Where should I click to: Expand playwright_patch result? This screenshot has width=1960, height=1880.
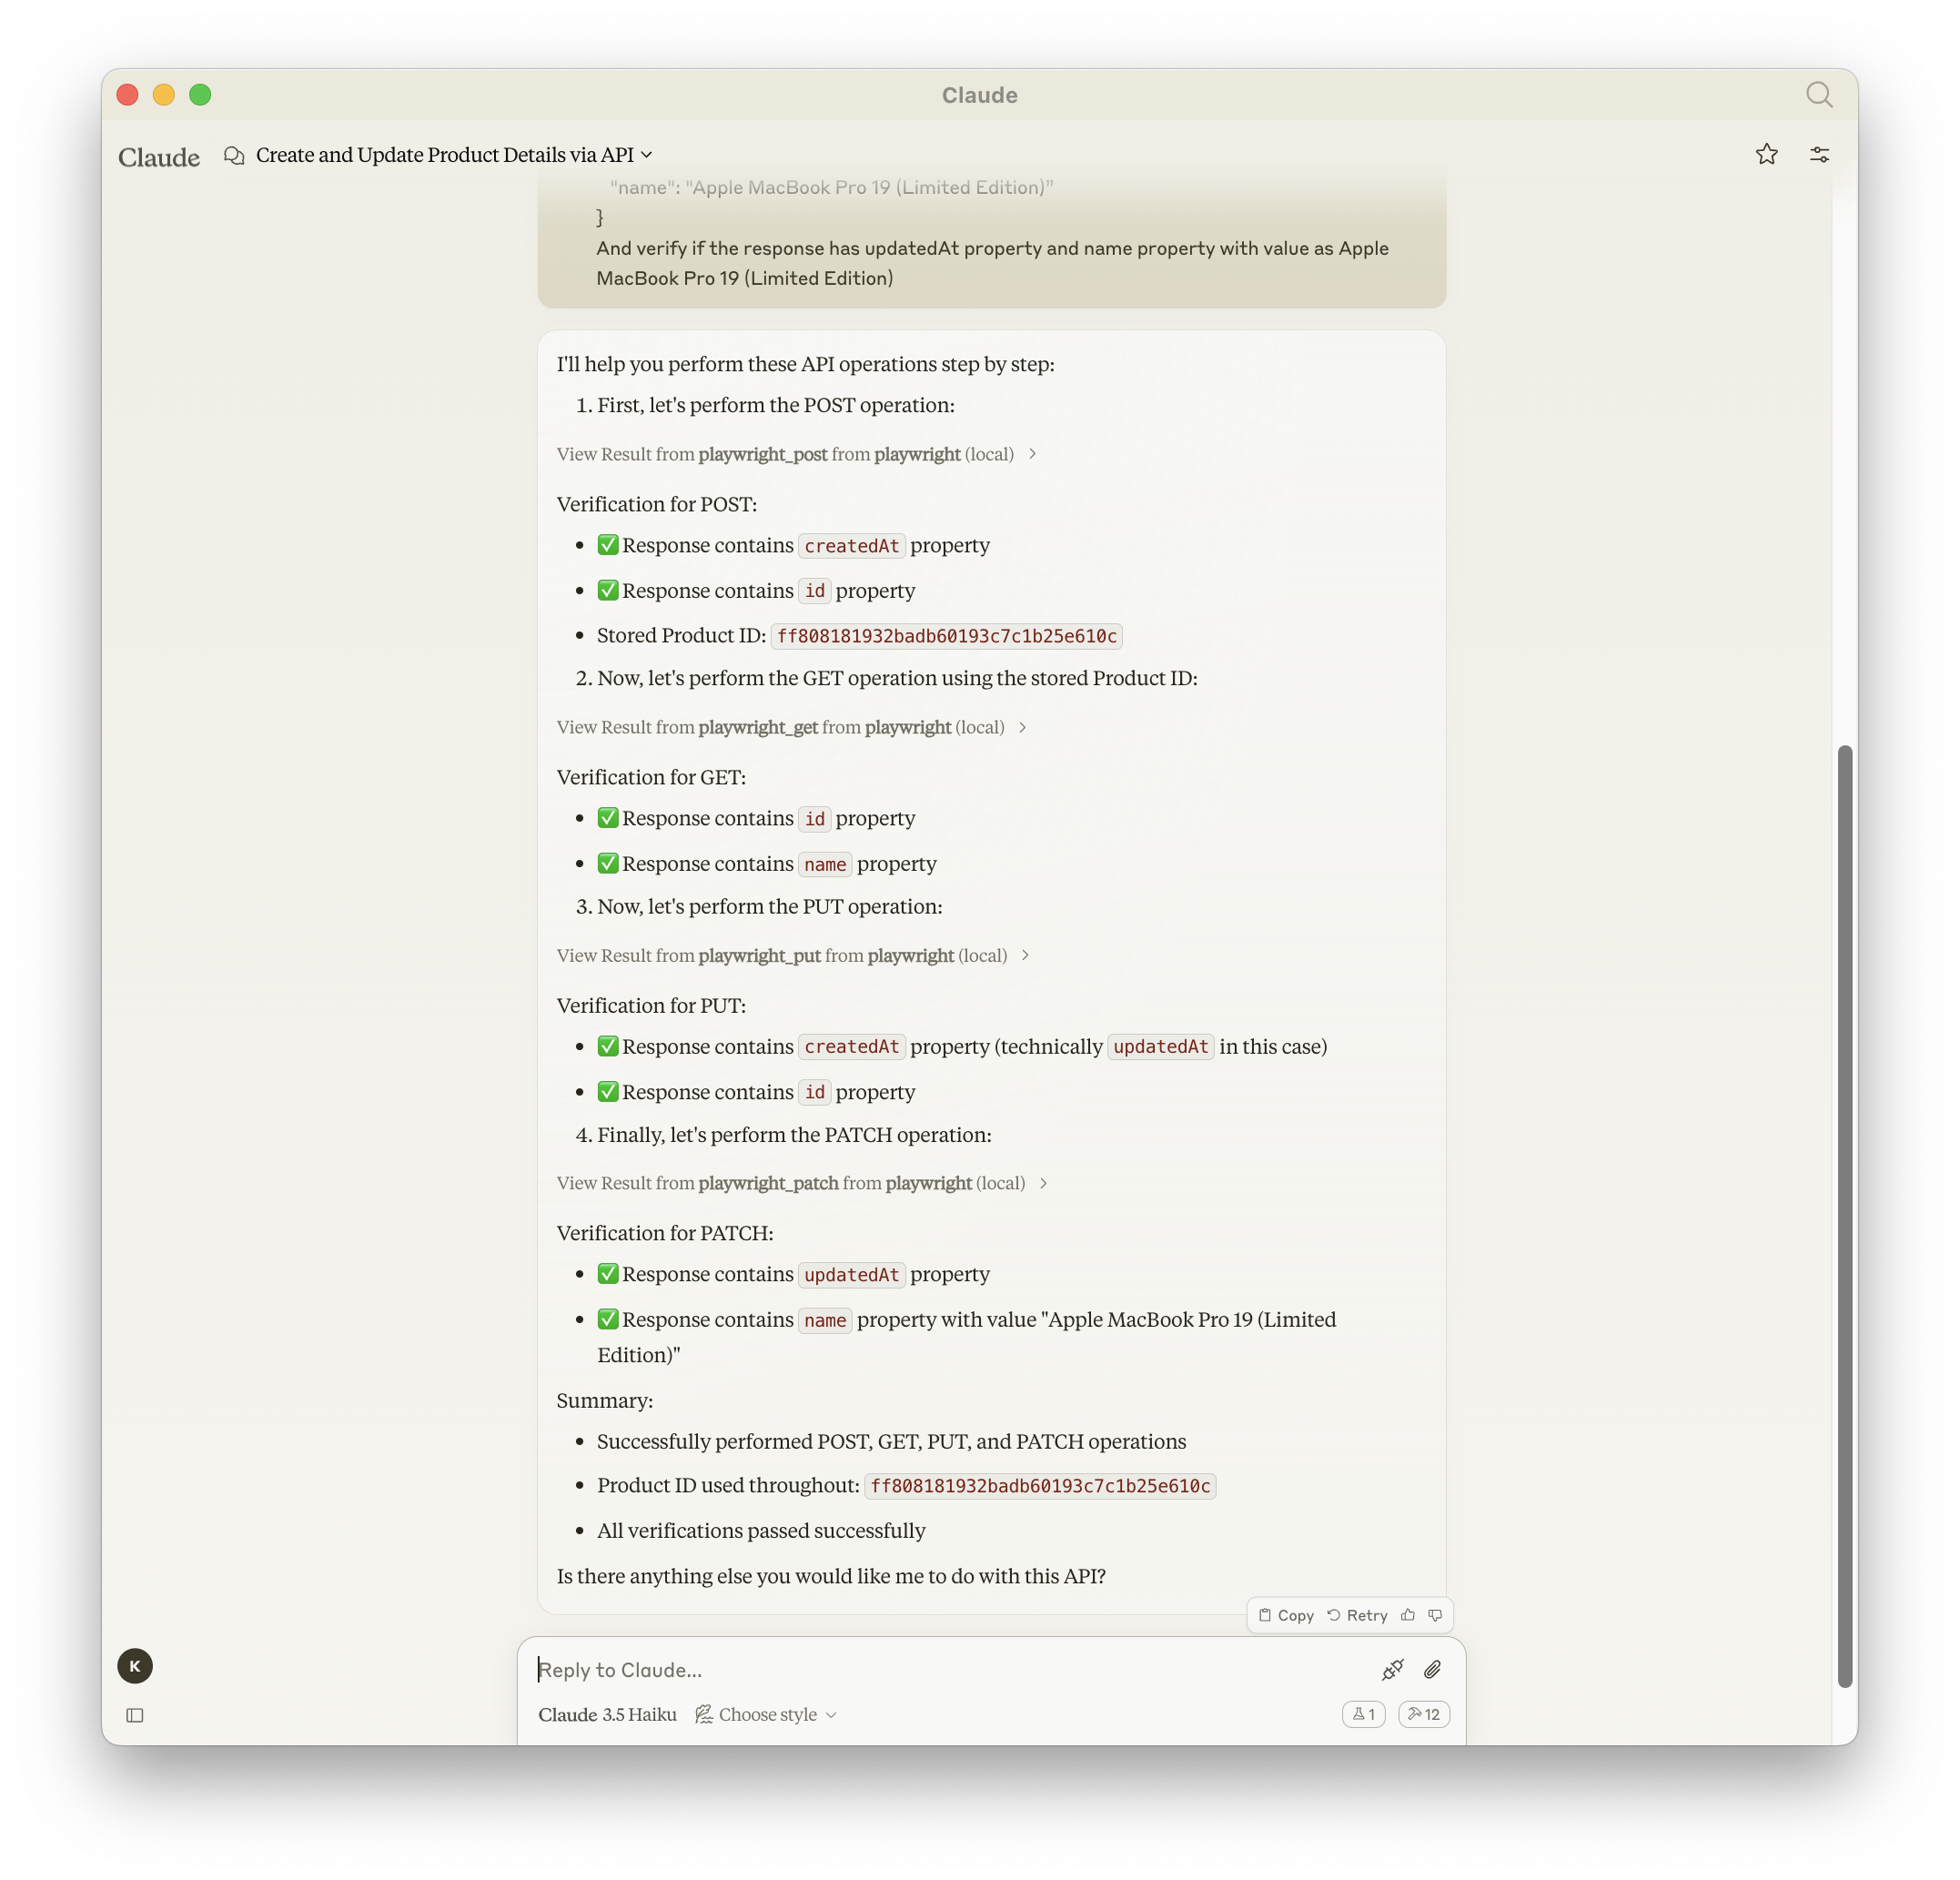coord(802,1183)
